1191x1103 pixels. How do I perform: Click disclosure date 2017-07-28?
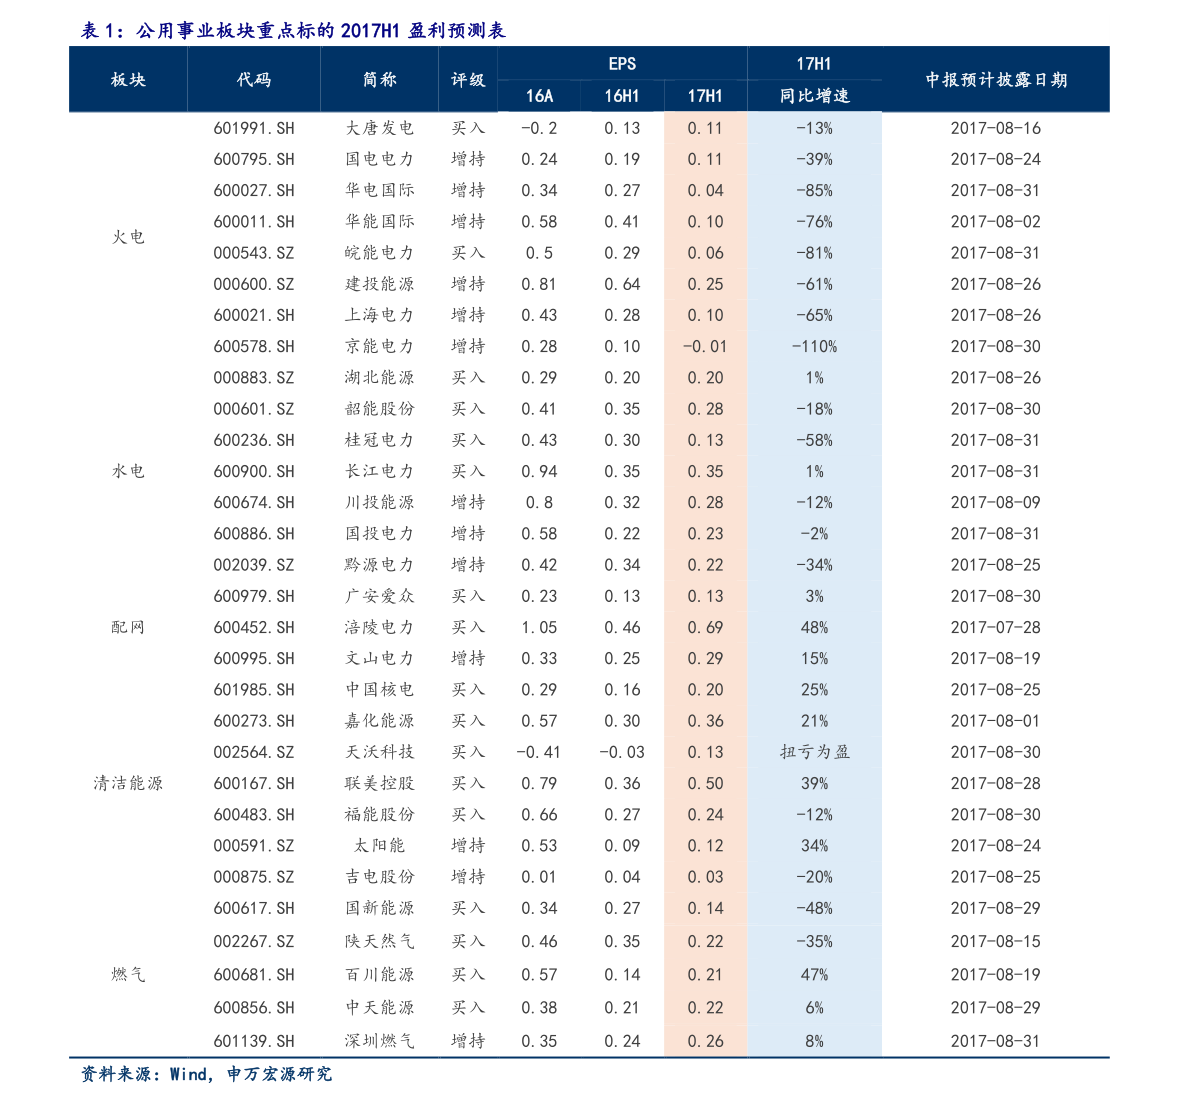[x=995, y=627]
